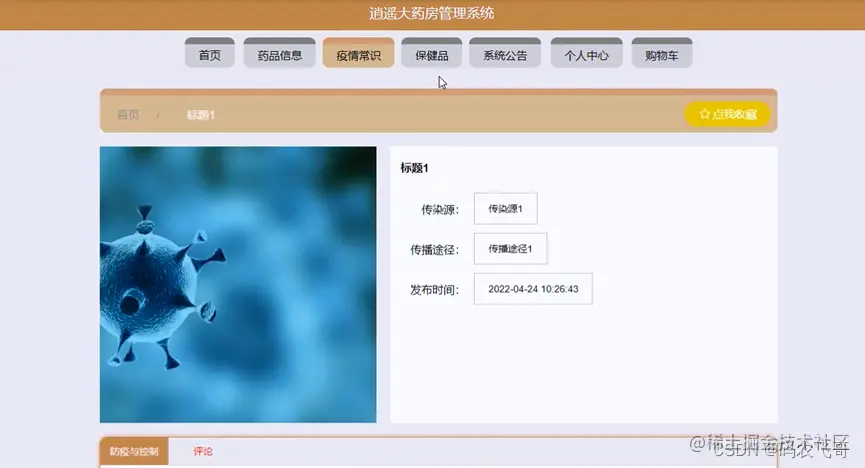Click the 传播途径1 value box
This screenshot has width=865, height=468.
pos(510,249)
